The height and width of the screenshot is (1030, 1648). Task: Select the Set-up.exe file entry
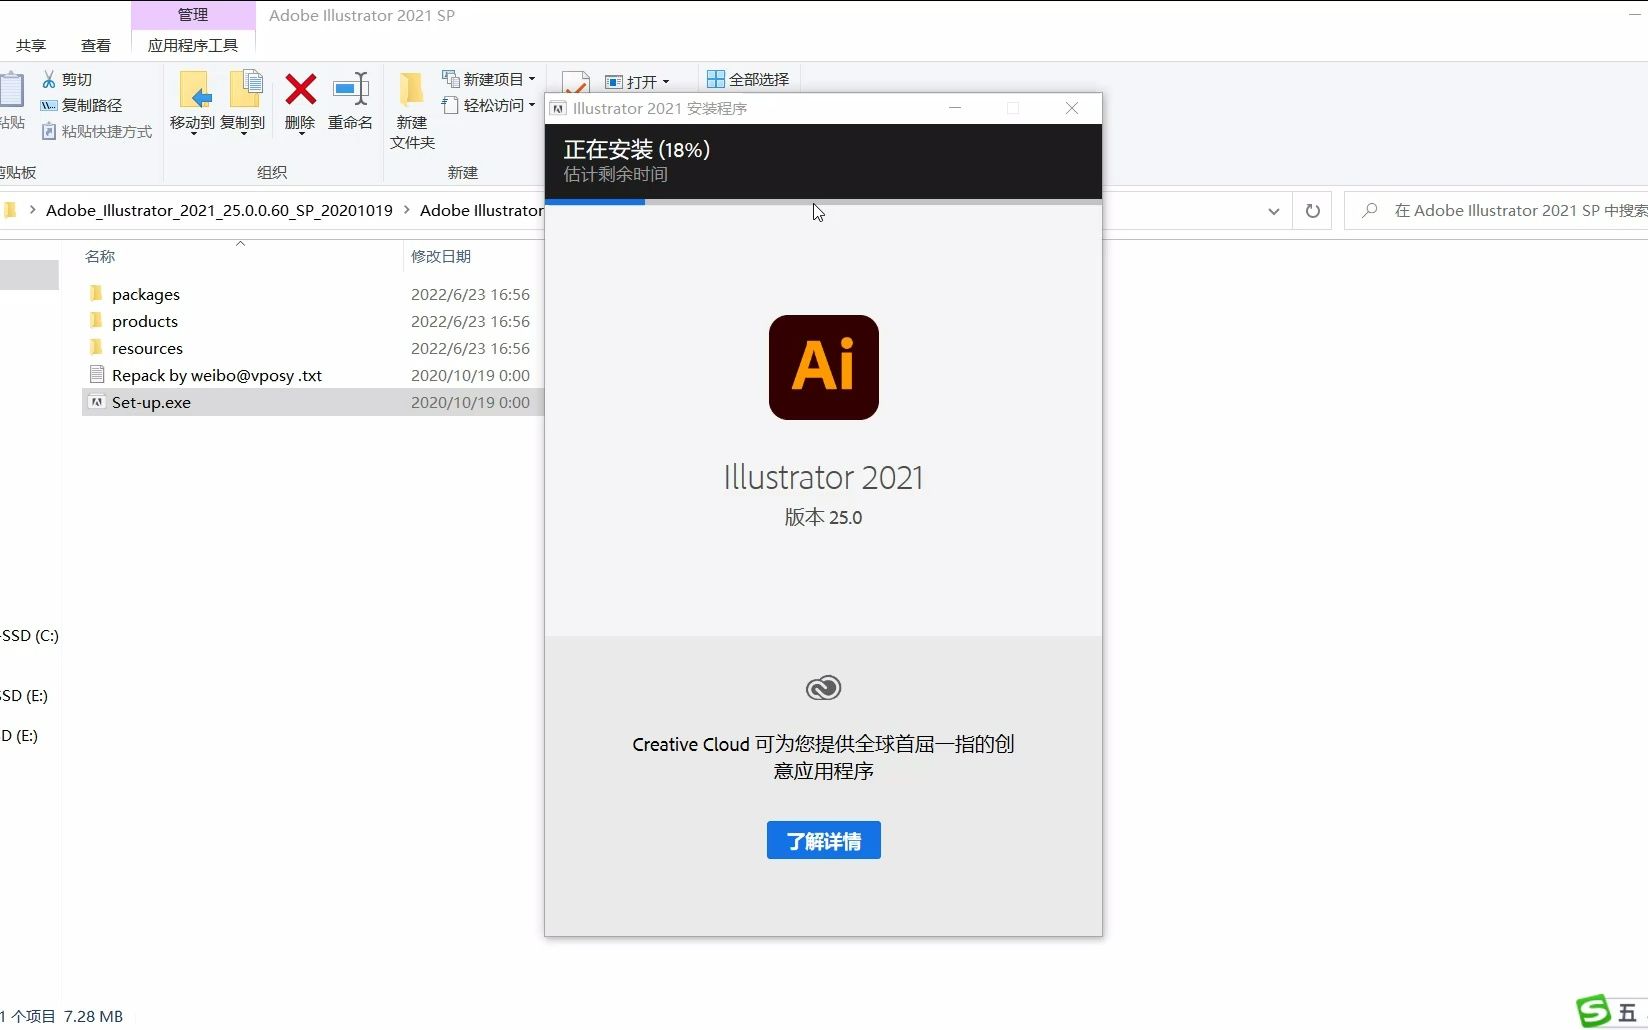150,402
